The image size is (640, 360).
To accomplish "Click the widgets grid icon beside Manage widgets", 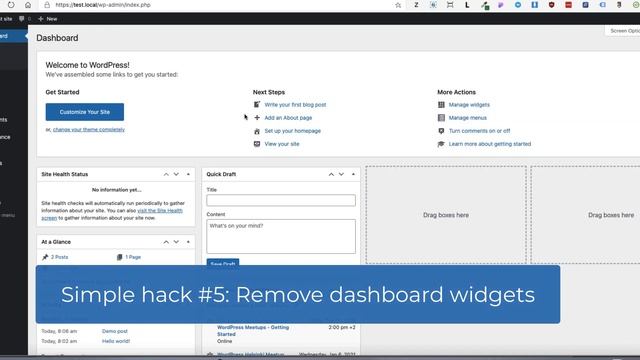I will tap(441, 105).
